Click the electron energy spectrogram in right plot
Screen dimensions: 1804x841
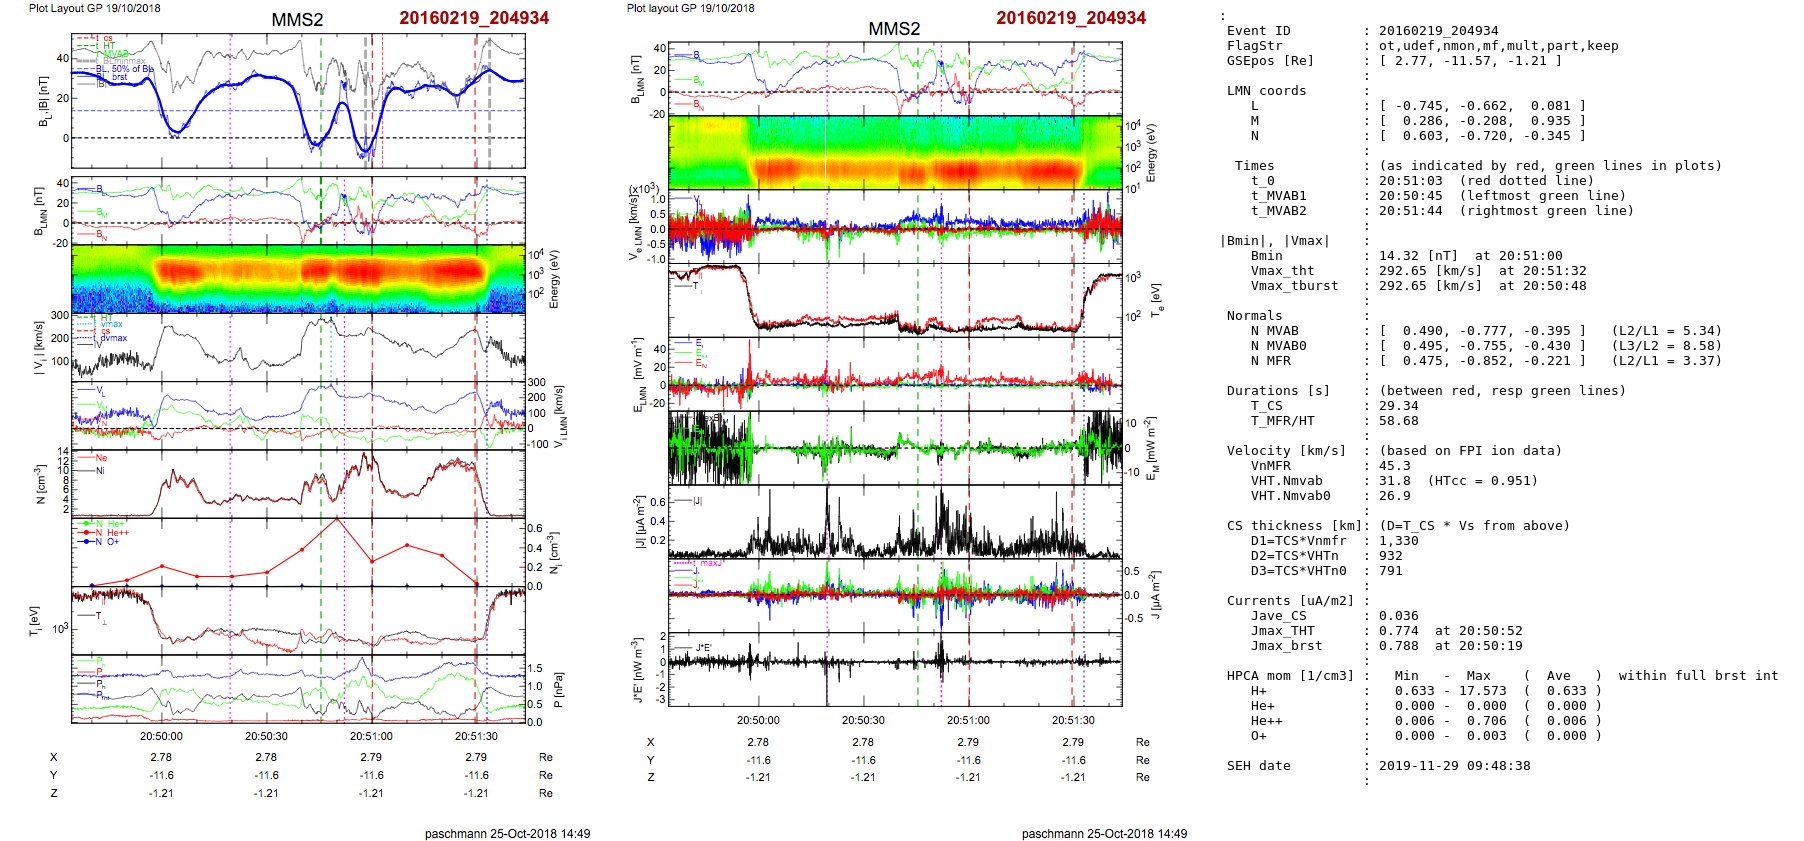click(894, 152)
